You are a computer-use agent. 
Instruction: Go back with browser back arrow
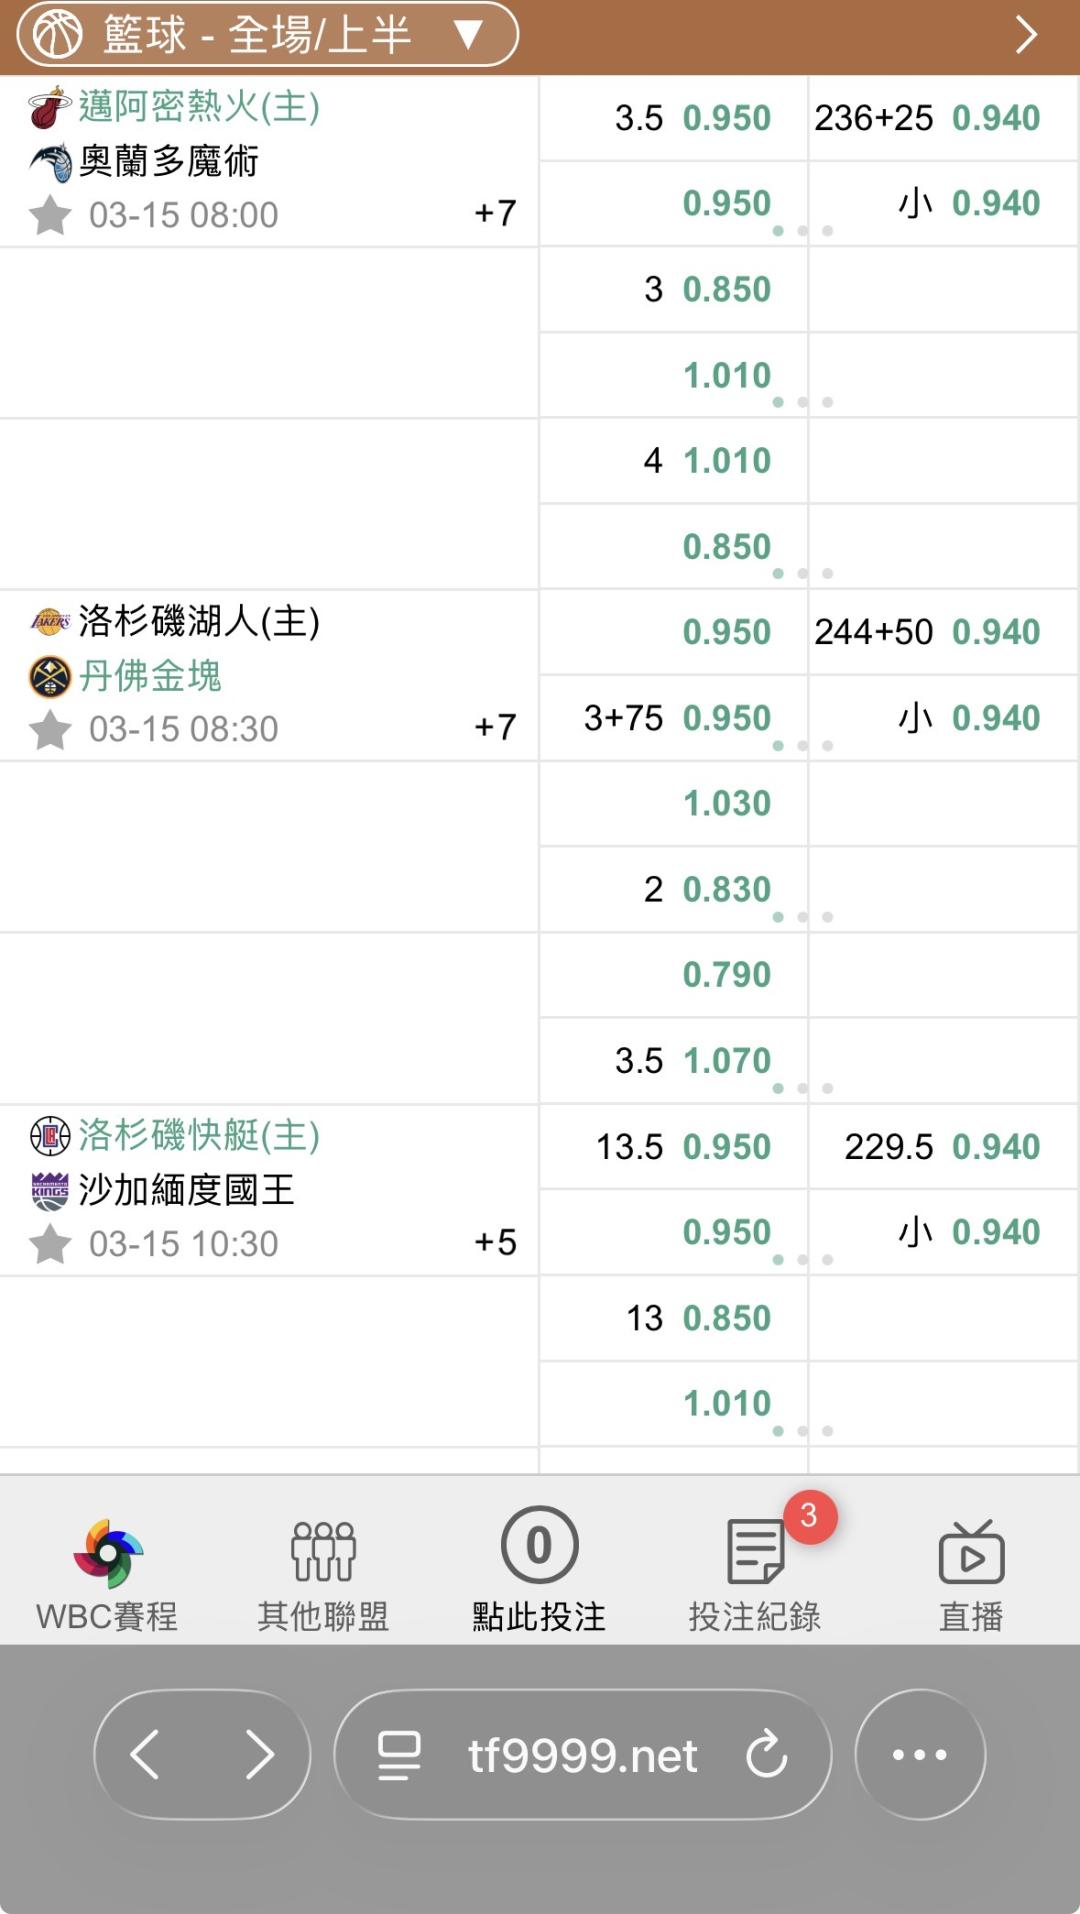146,1754
